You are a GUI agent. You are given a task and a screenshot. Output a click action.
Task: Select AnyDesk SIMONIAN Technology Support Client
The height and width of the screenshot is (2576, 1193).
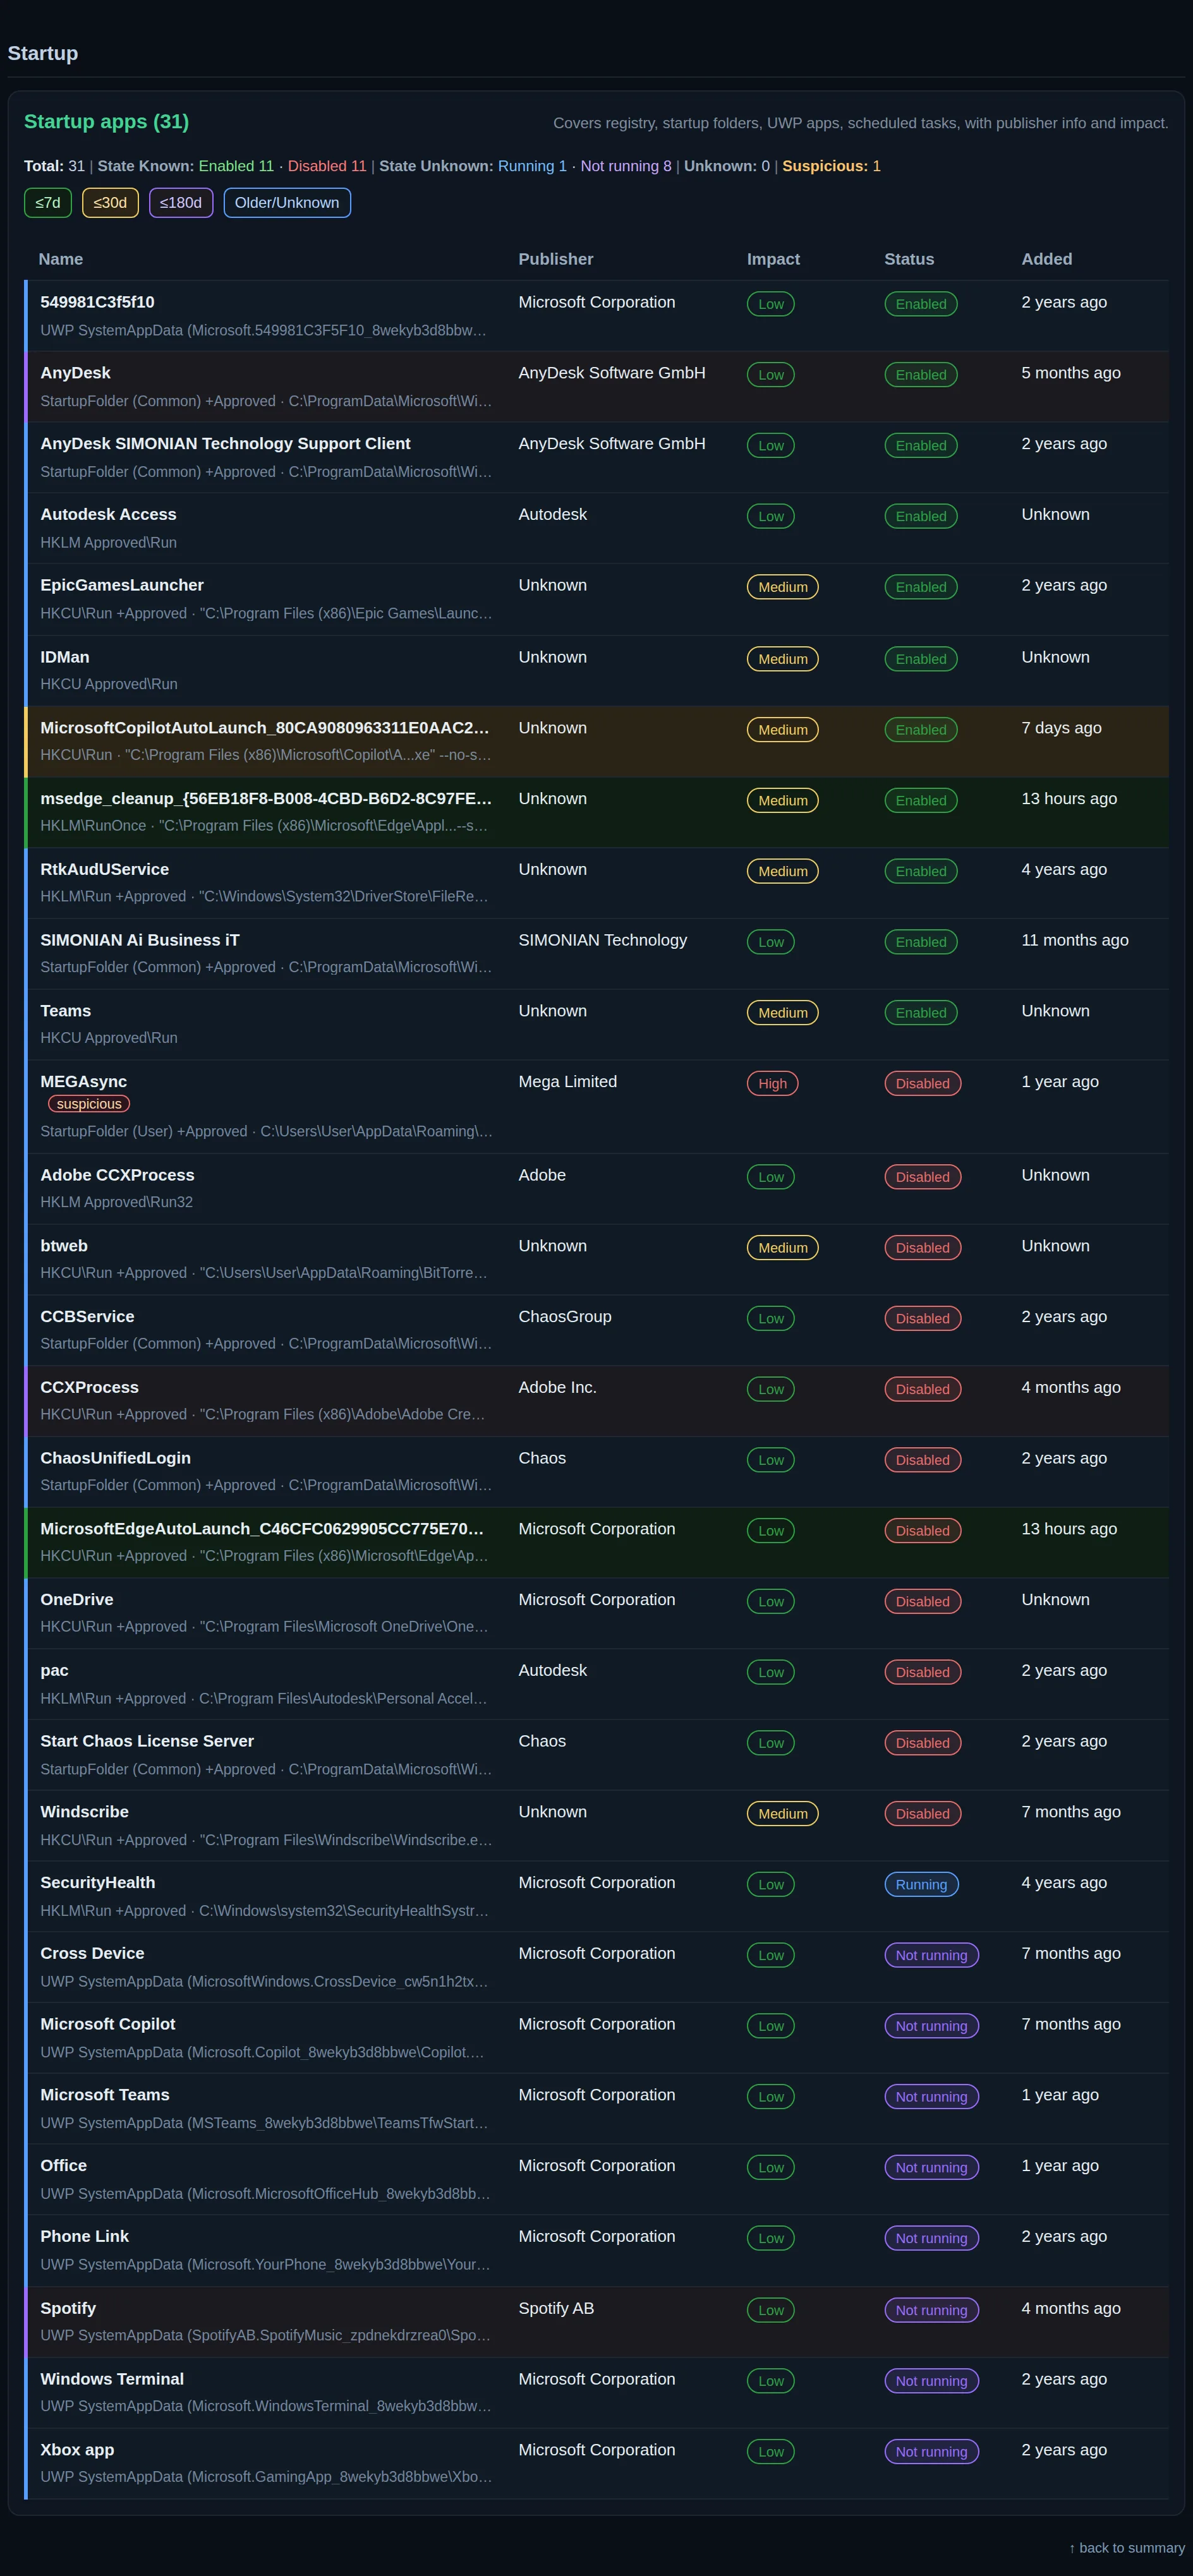tap(225, 444)
